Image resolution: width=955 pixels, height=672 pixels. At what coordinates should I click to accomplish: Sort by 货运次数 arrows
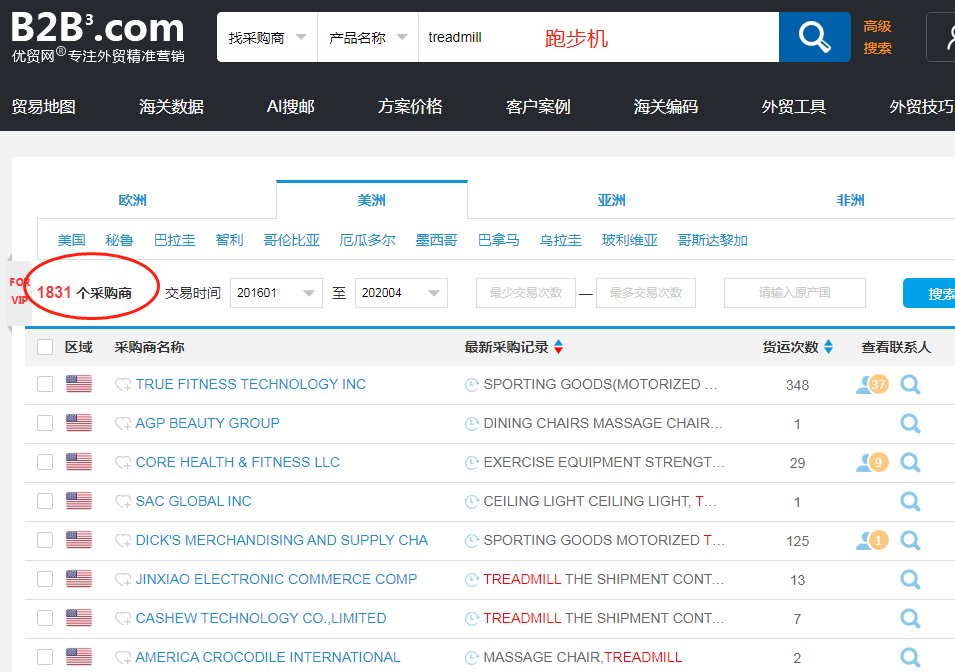click(x=828, y=347)
